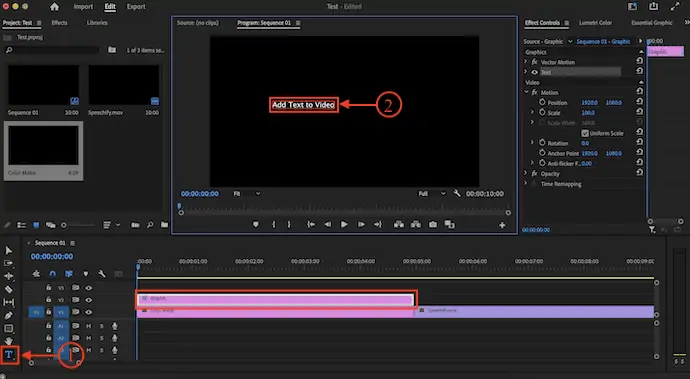
Task: Open the Source (no clips) tab
Action: [x=198, y=23]
